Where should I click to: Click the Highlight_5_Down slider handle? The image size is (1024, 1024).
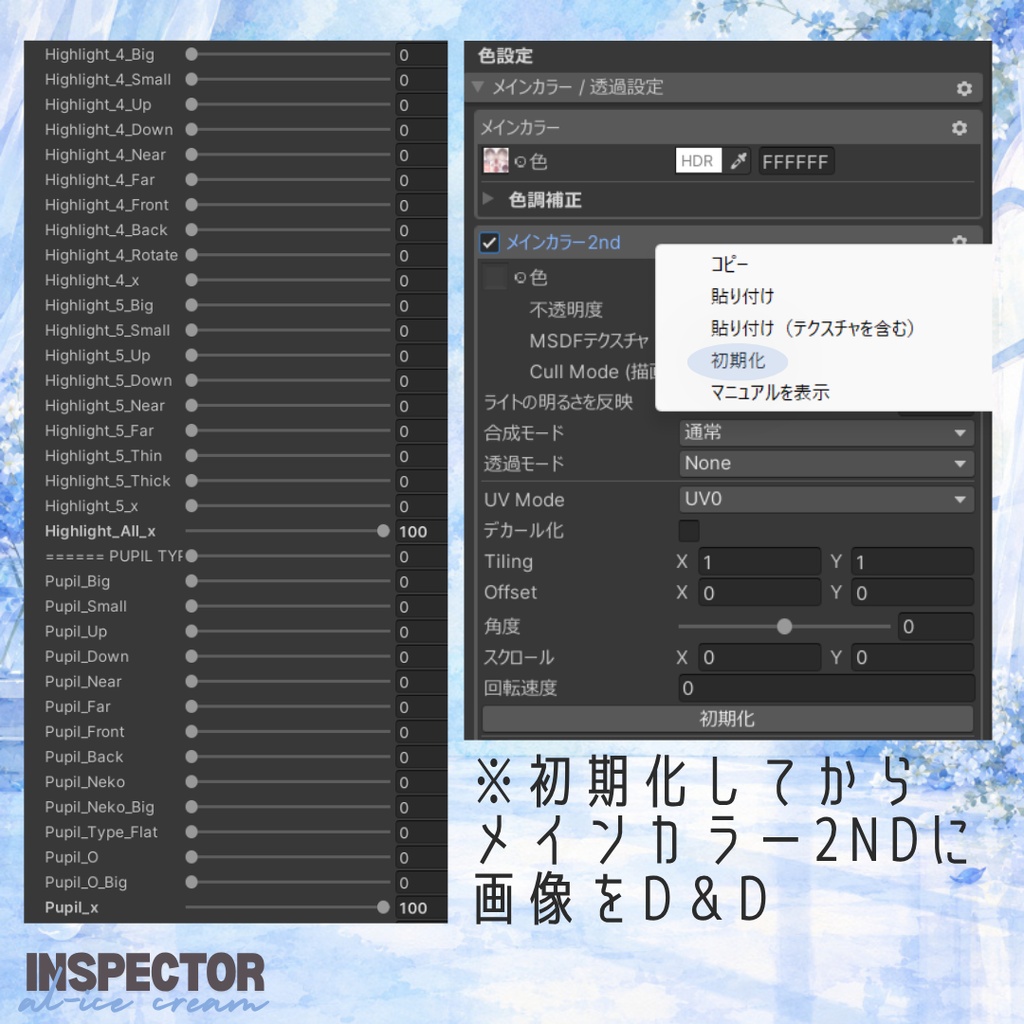pyautogui.click(x=191, y=380)
